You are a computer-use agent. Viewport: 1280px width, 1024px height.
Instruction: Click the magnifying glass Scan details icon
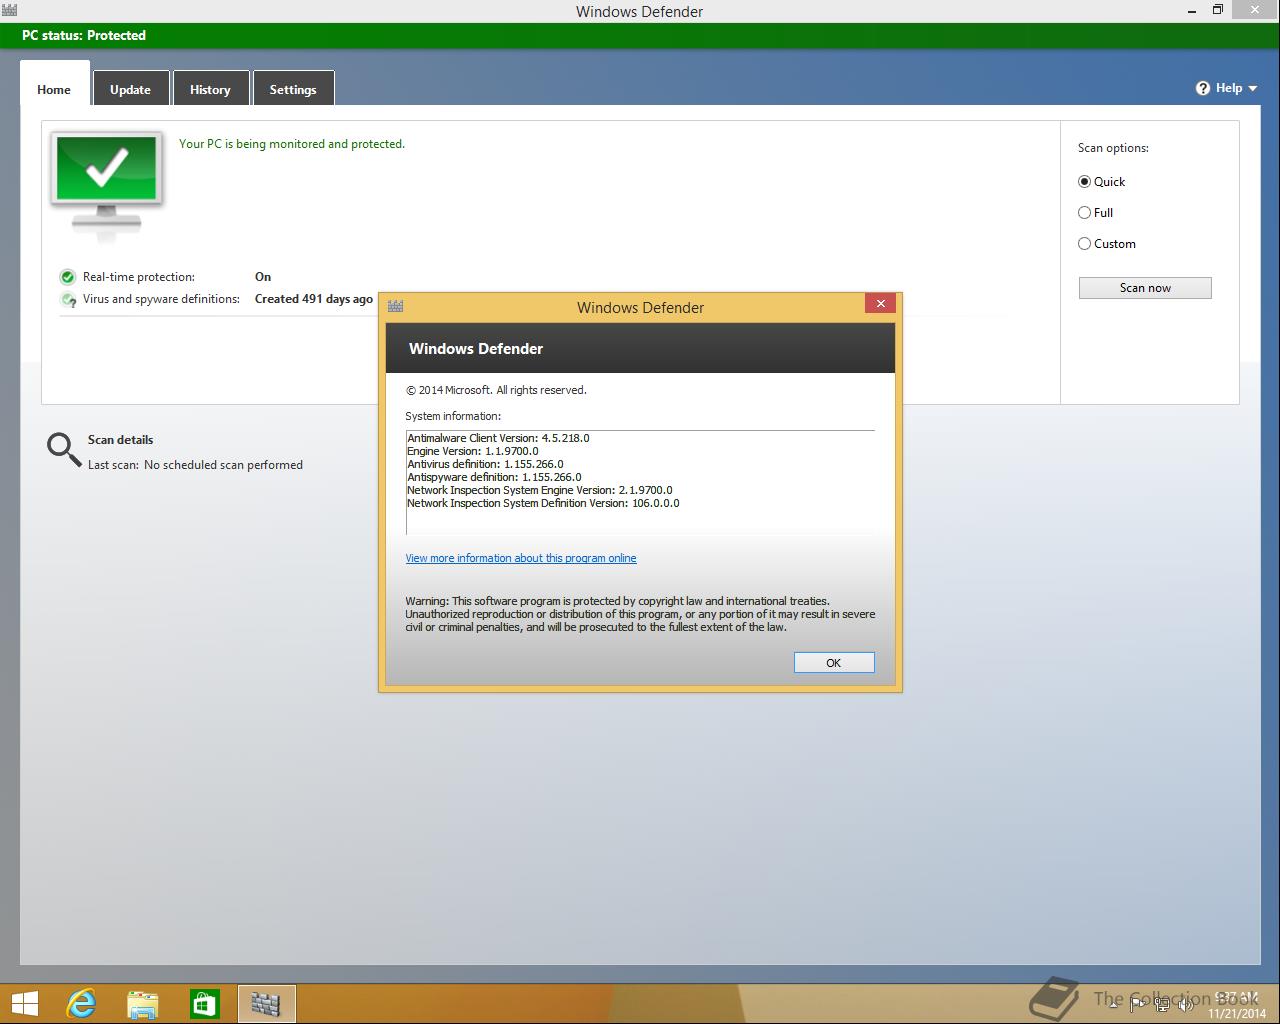point(64,450)
